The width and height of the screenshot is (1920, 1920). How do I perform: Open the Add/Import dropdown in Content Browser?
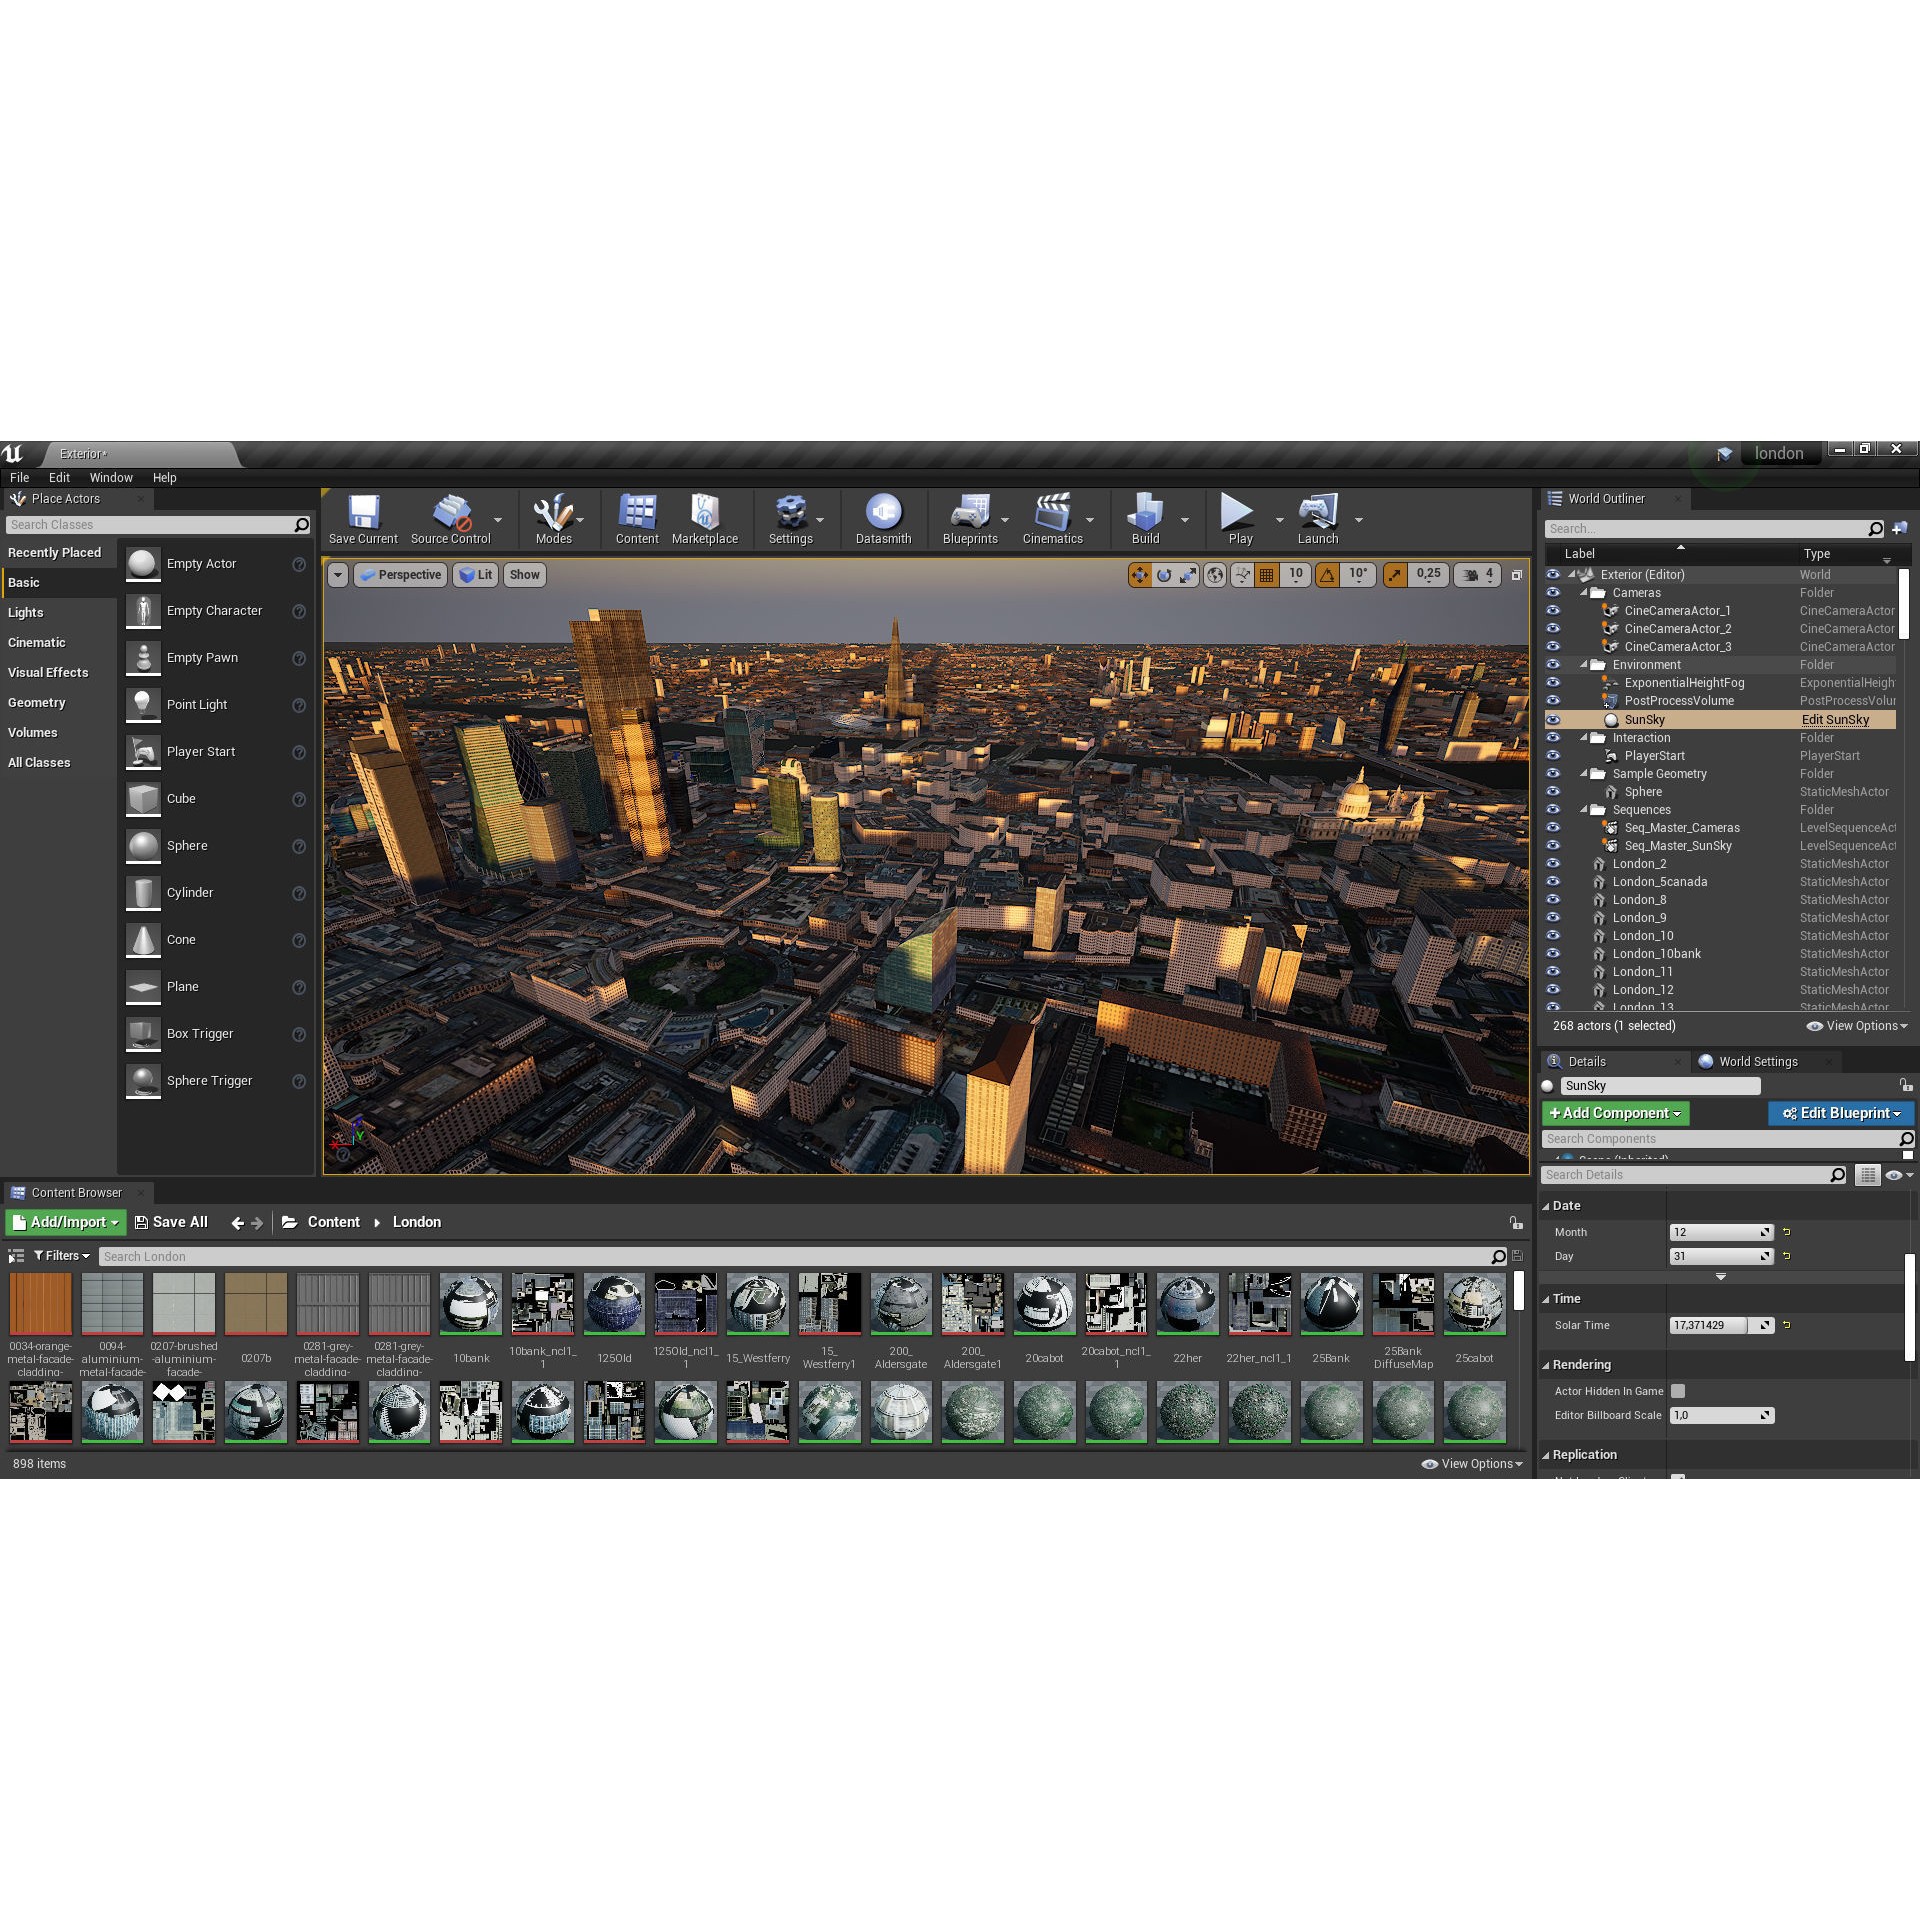(65, 1222)
